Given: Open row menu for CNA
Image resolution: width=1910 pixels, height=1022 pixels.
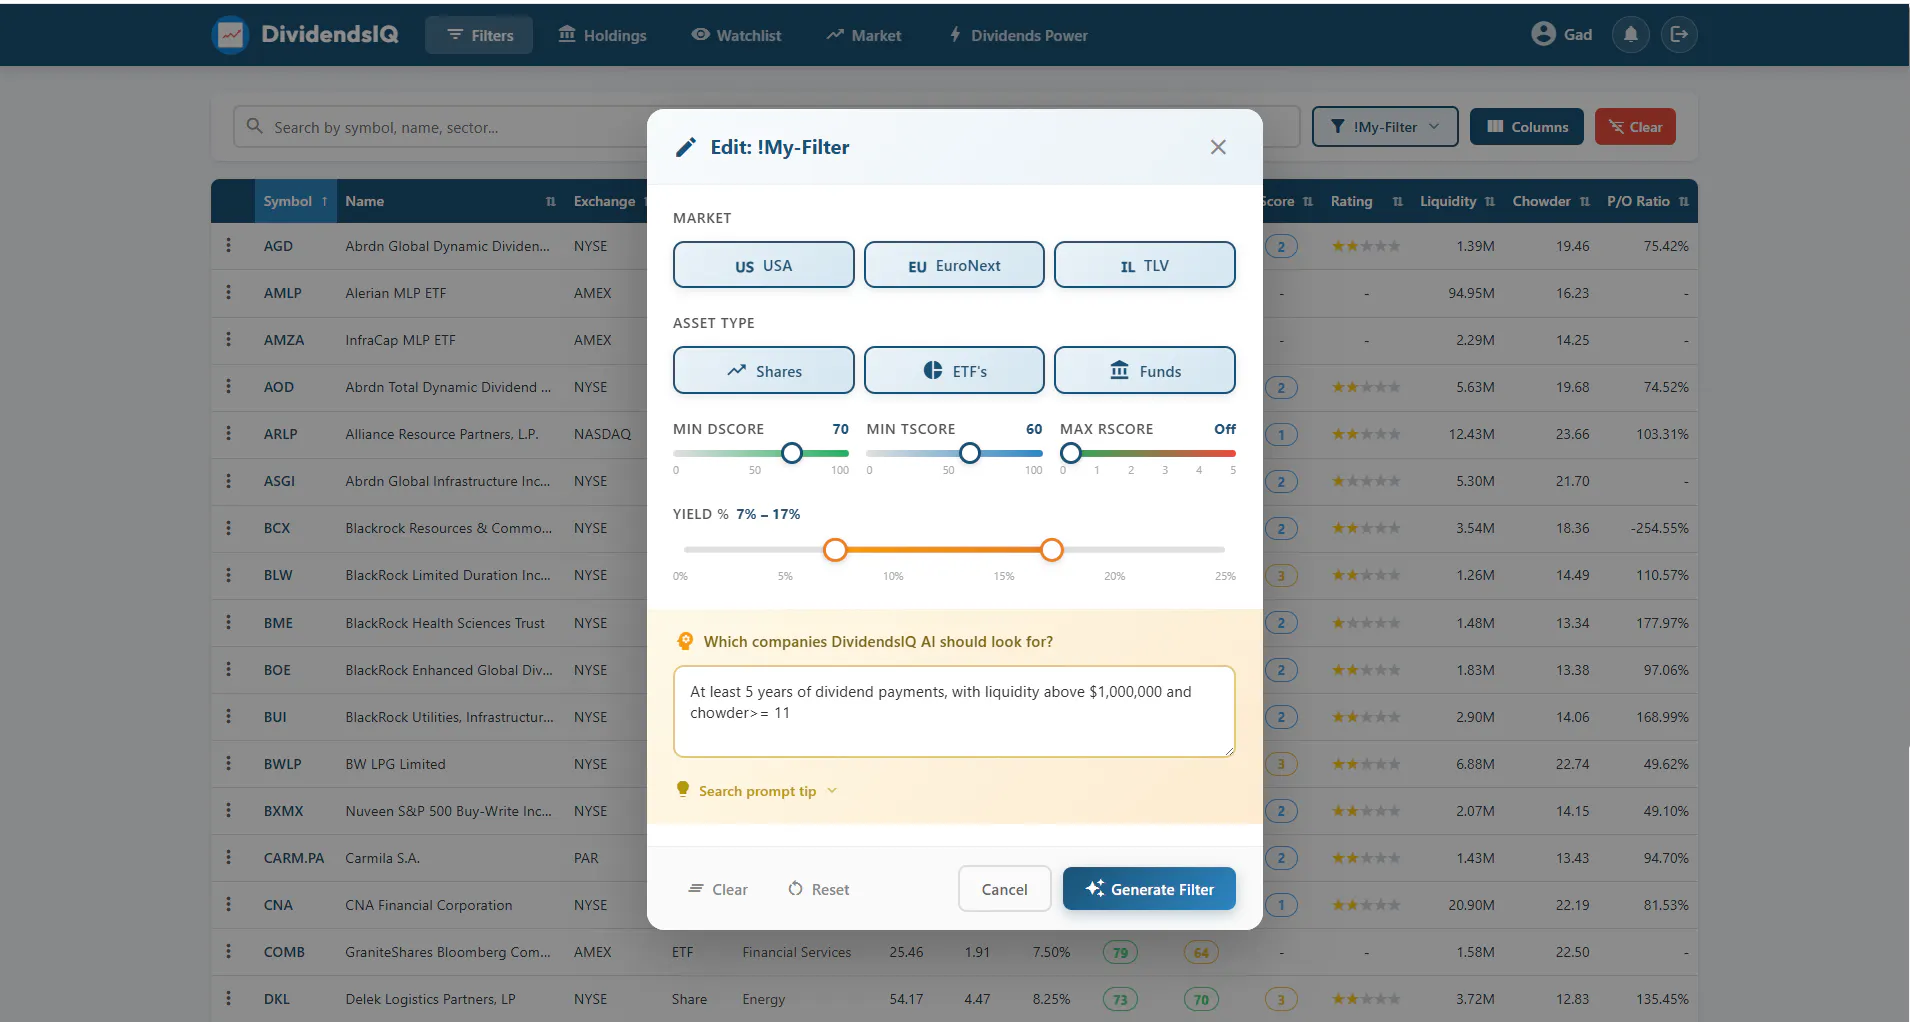Looking at the screenshot, I should (228, 904).
